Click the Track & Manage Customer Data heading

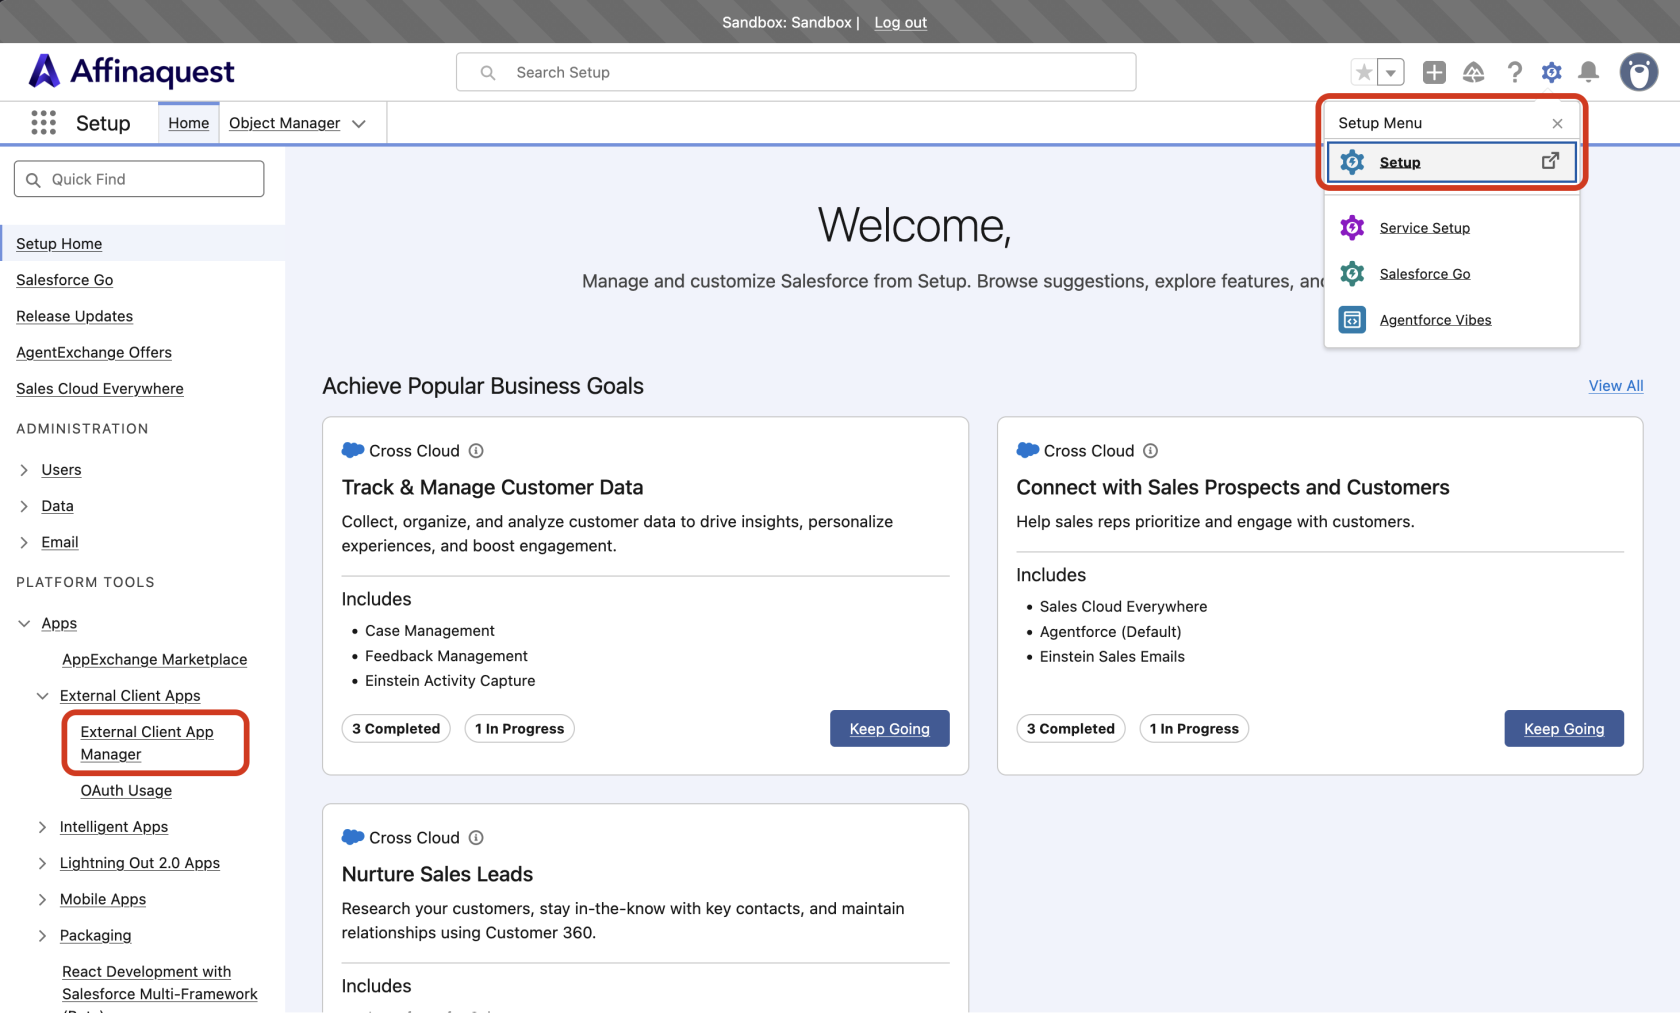pos(492,487)
